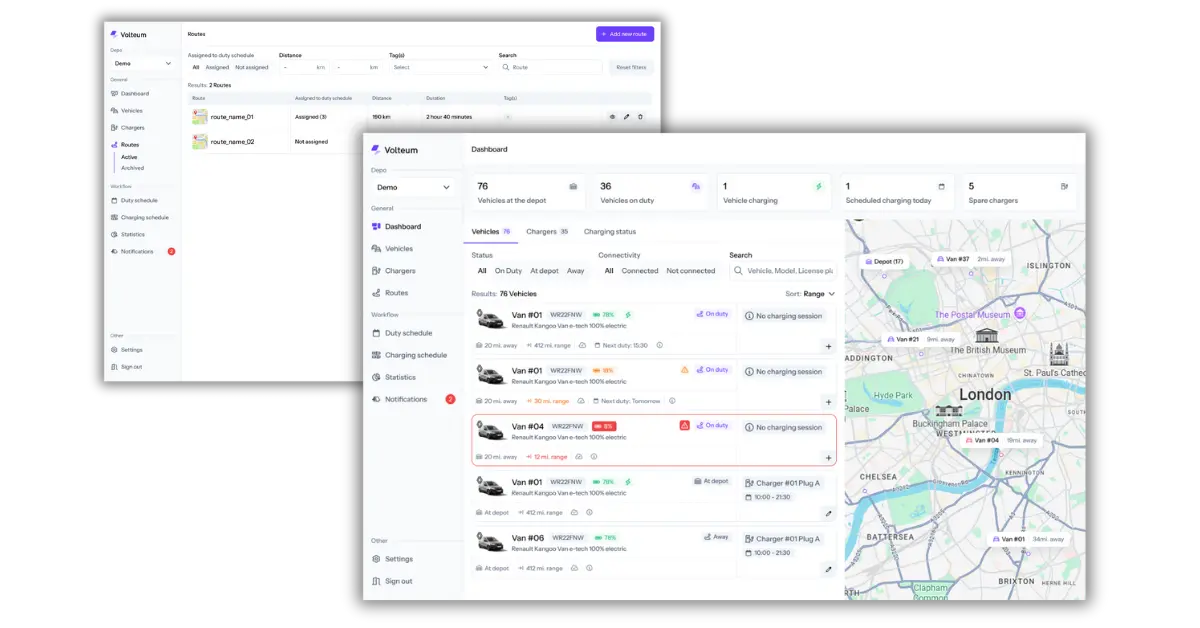Screen dimensions: 1200x628
Task: Click red alert icon on Van #04 row
Action: click(x=685, y=425)
